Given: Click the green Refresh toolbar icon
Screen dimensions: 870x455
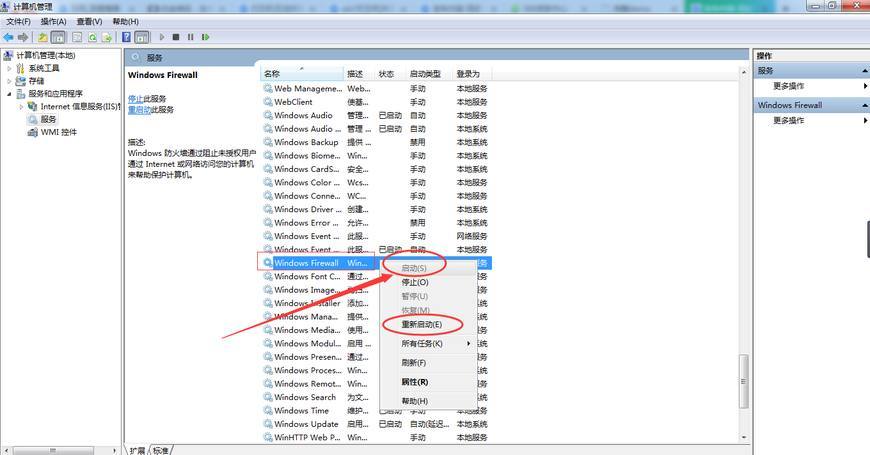Looking at the screenshot, I should [x=92, y=37].
